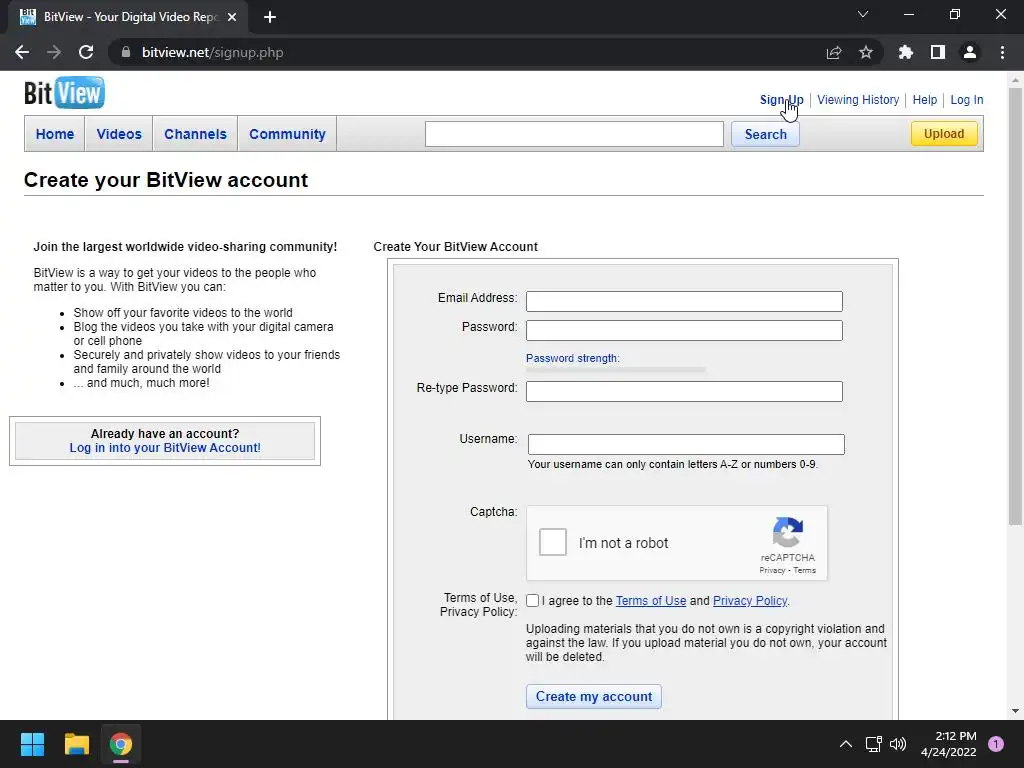The image size is (1024, 768).
Task: Open the Chrome profile icon
Action: pos(970,52)
